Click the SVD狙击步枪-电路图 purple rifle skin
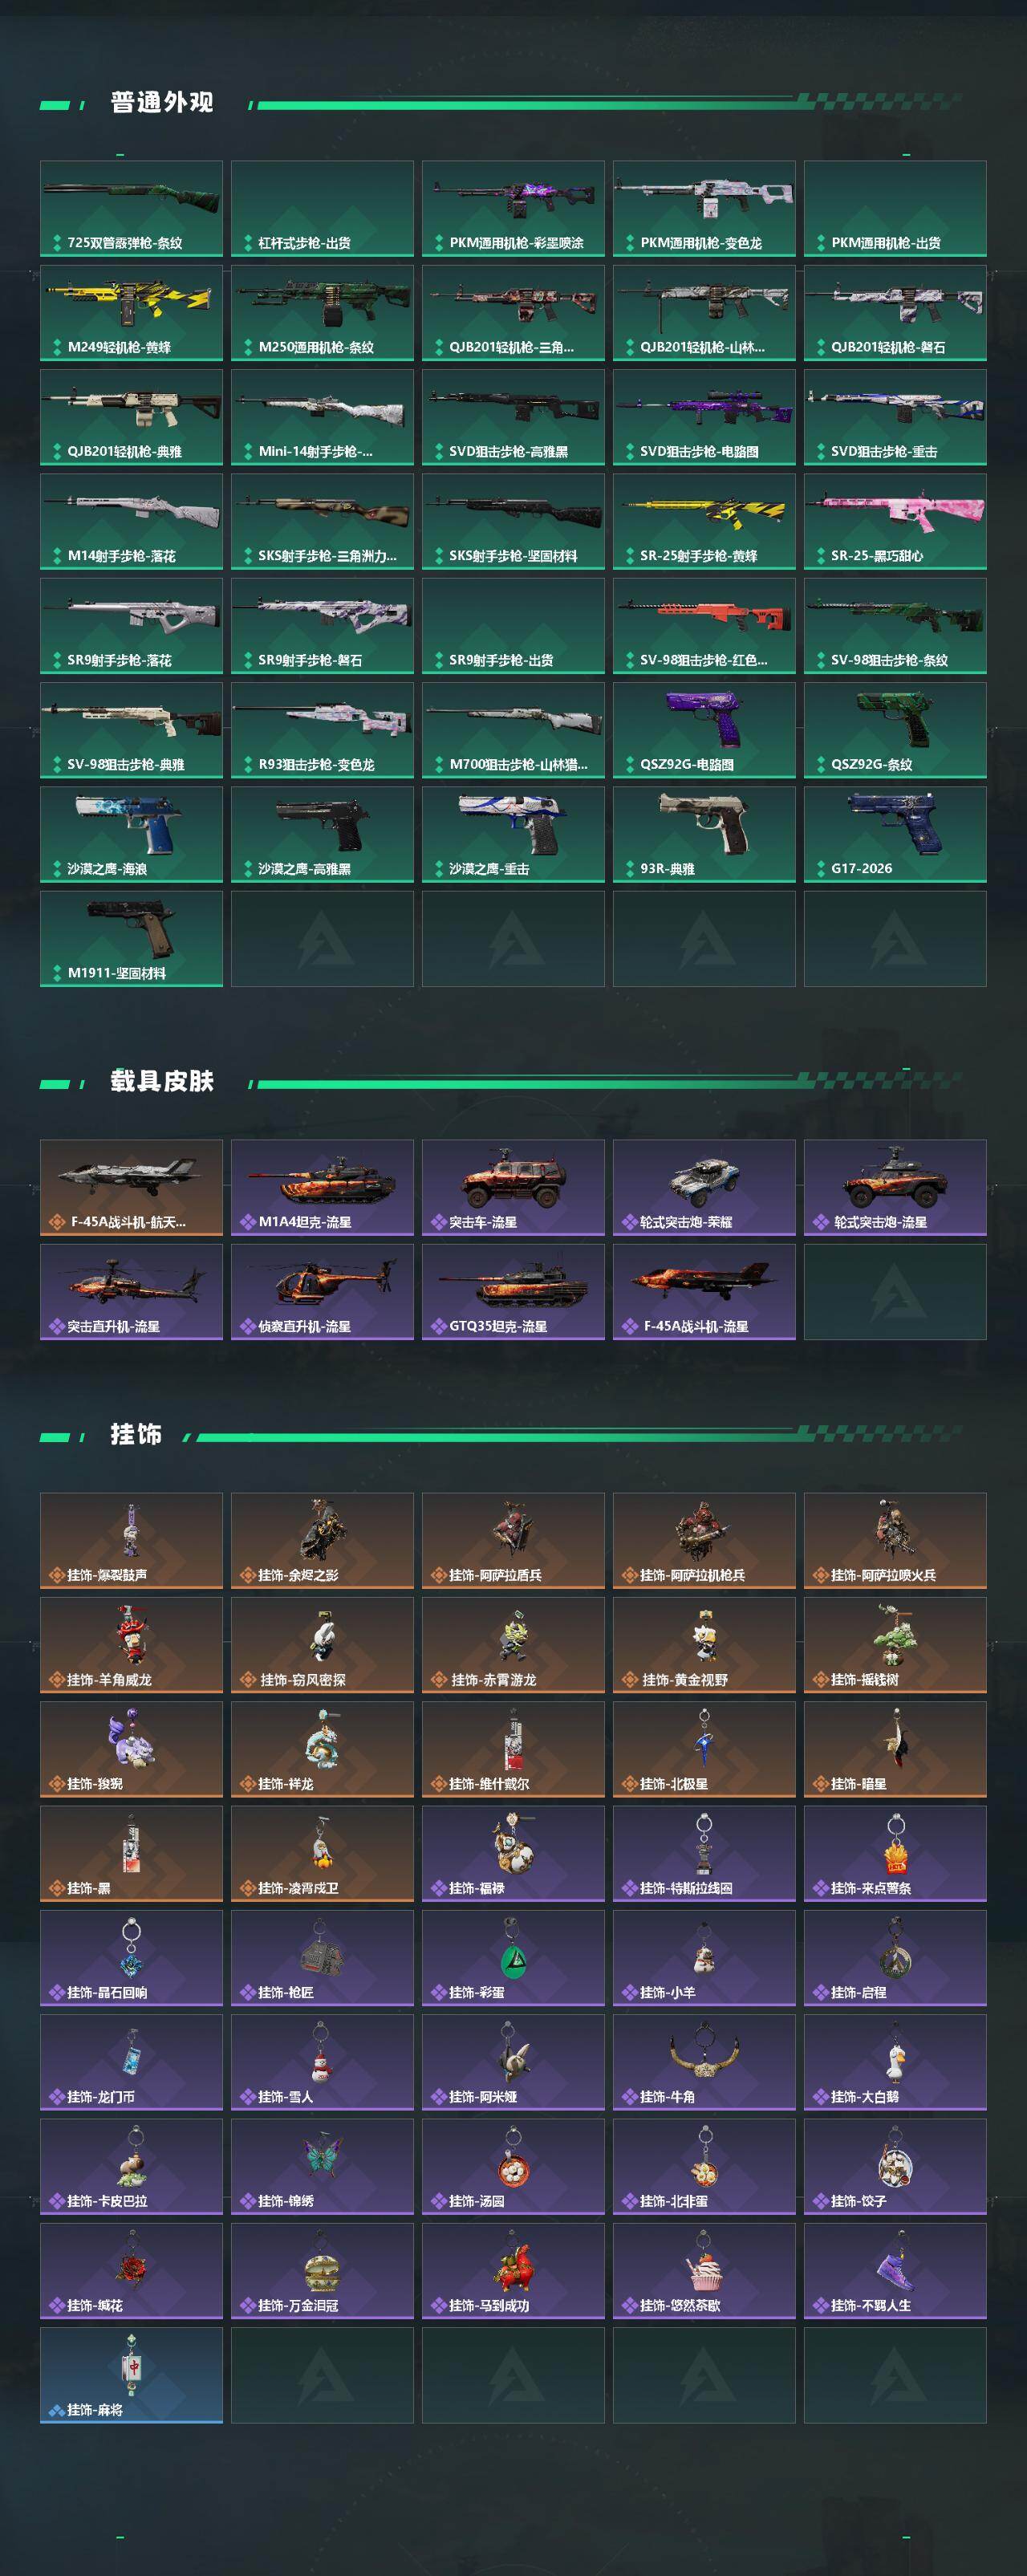This screenshot has width=1027, height=2576. pos(704,417)
